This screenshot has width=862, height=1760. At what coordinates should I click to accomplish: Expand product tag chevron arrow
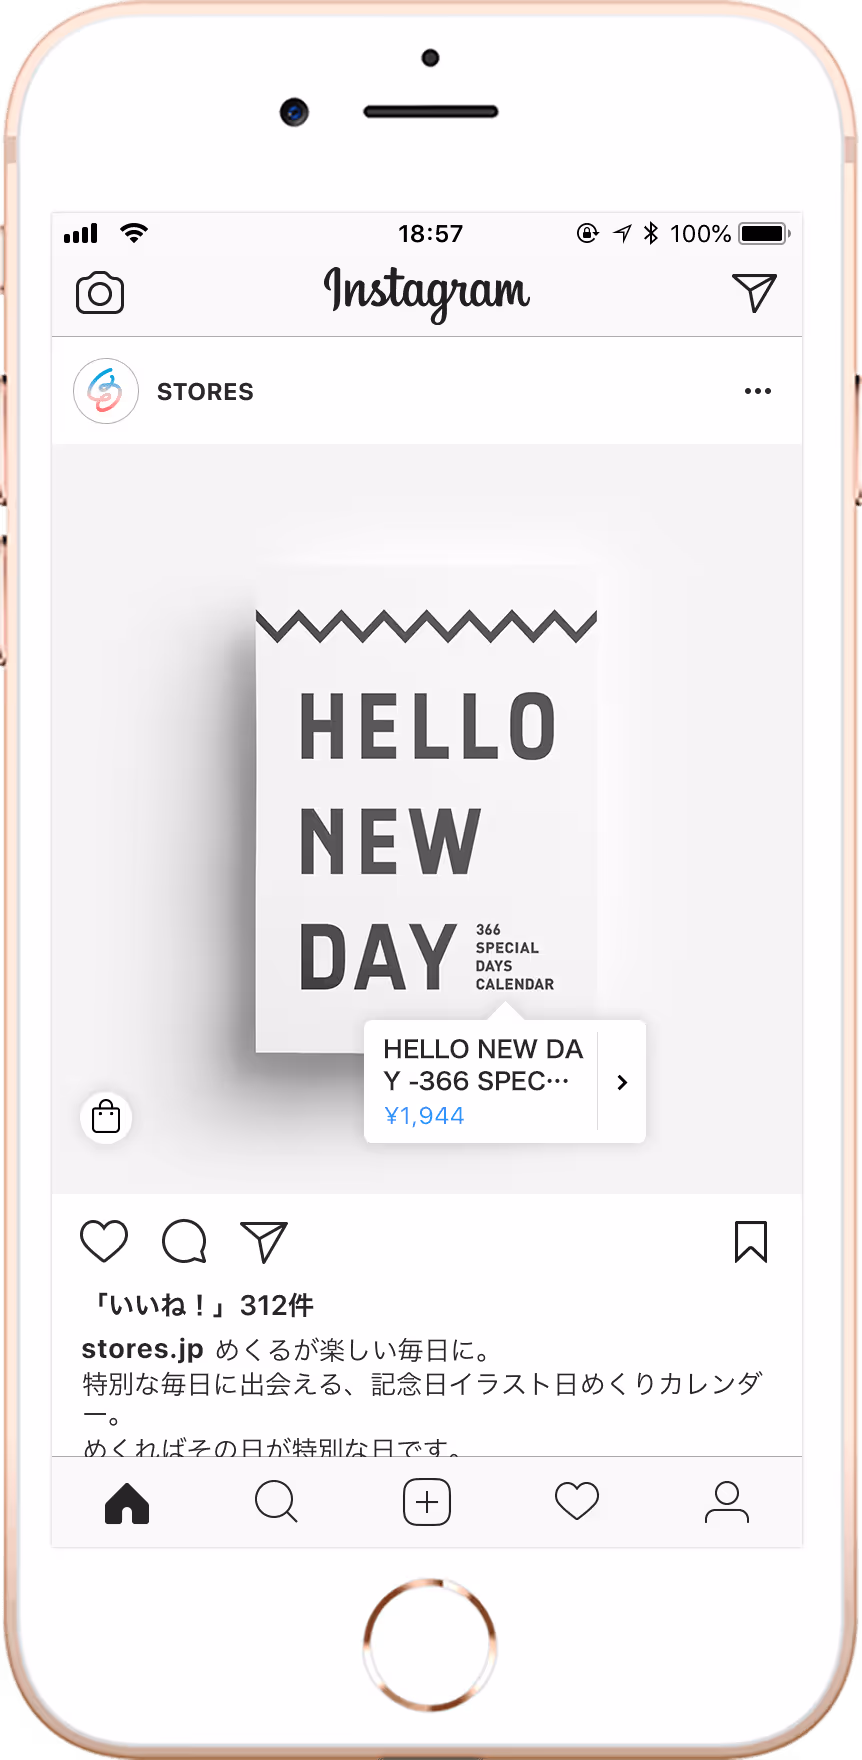click(622, 1082)
